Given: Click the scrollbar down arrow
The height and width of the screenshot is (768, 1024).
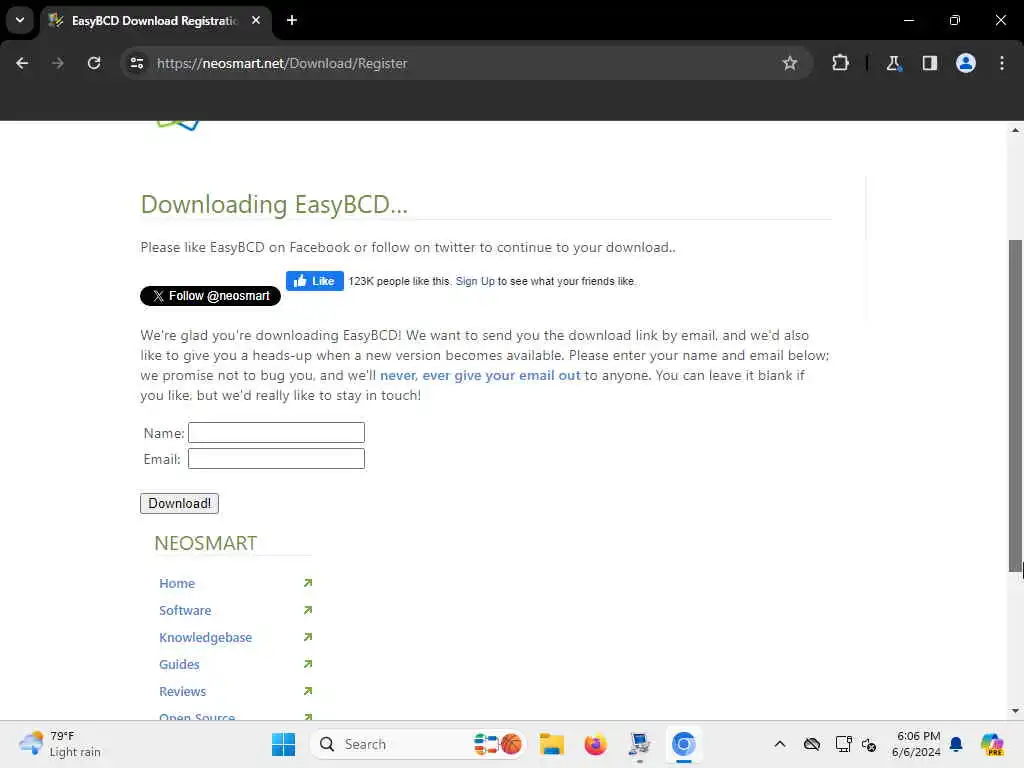Looking at the screenshot, I should click(x=1015, y=711).
